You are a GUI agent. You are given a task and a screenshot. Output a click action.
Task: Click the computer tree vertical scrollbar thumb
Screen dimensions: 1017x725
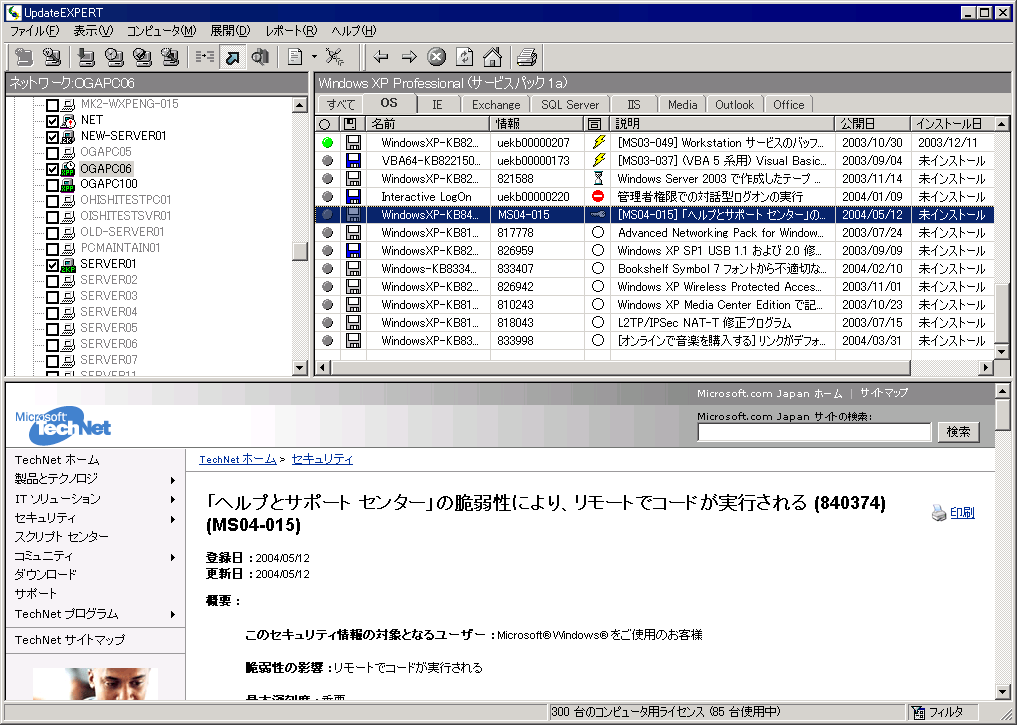pyautogui.click(x=300, y=251)
